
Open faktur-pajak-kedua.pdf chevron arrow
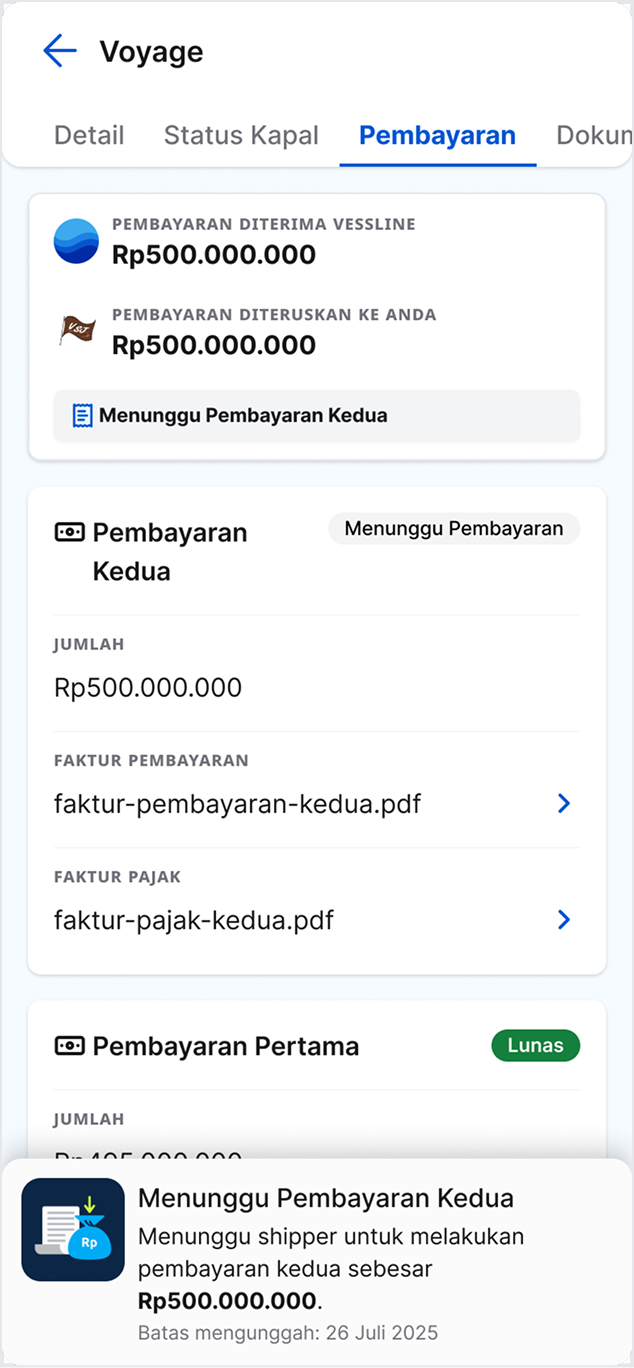pos(564,919)
